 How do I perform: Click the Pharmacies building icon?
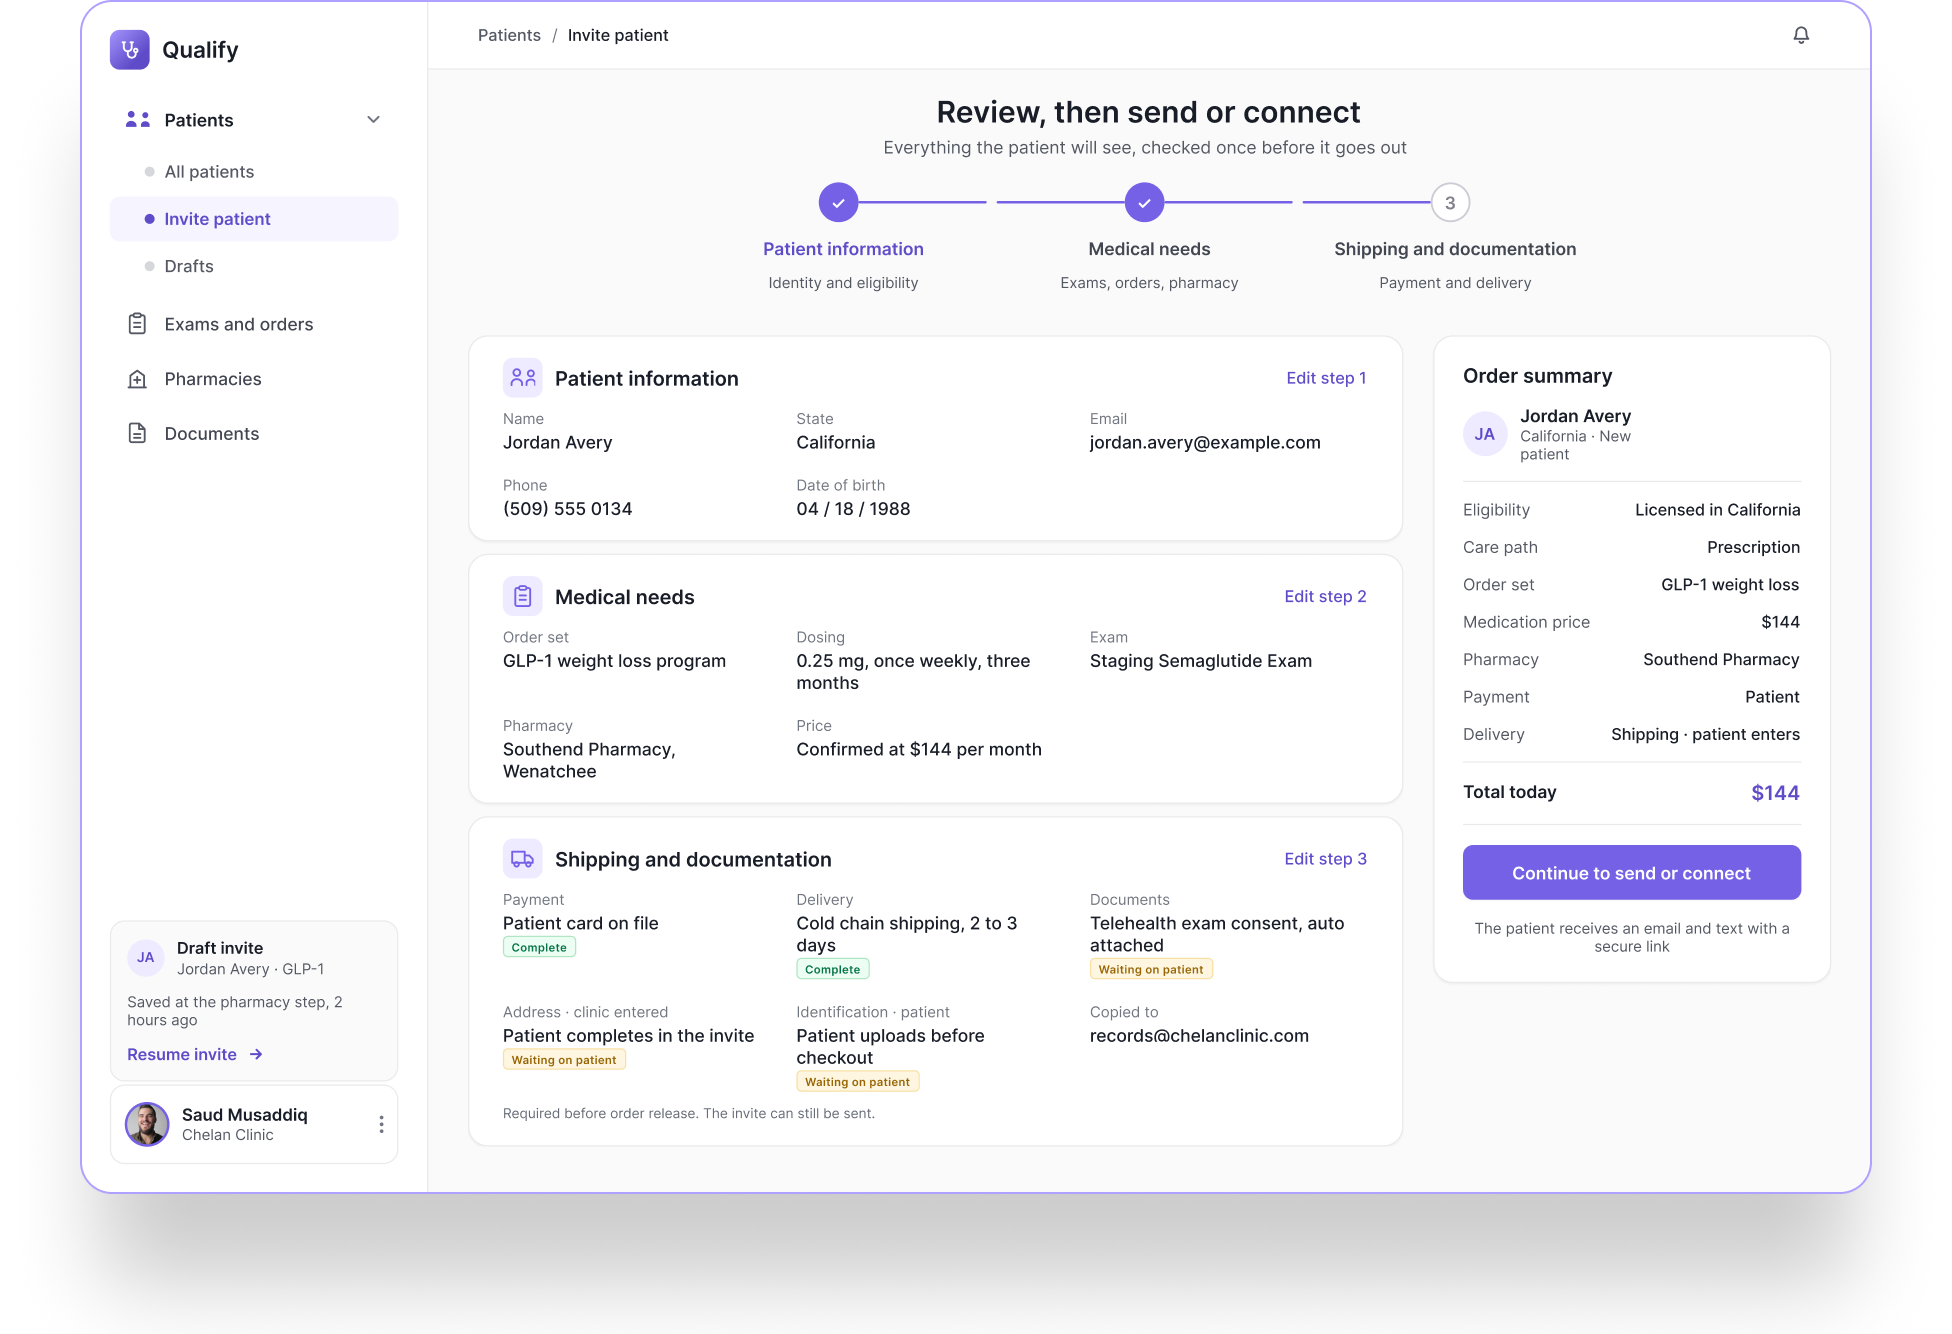click(x=138, y=379)
